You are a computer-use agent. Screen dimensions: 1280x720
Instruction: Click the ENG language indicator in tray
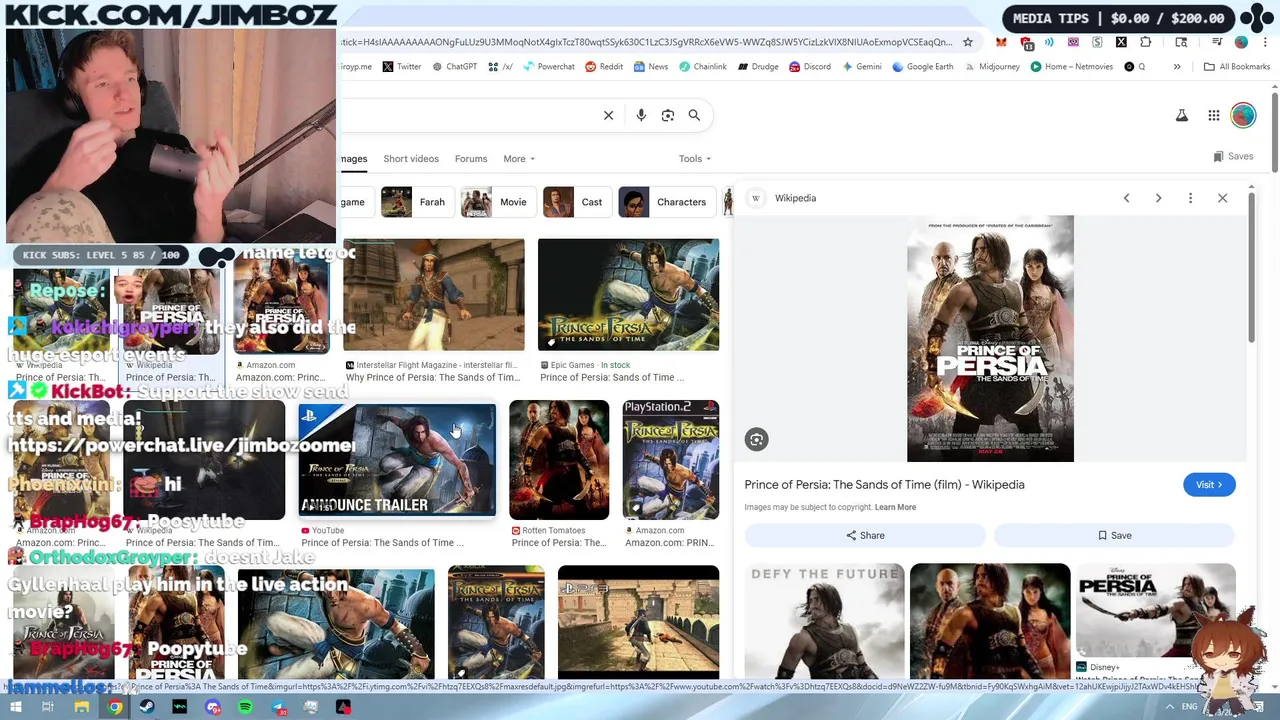pos(1189,707)
